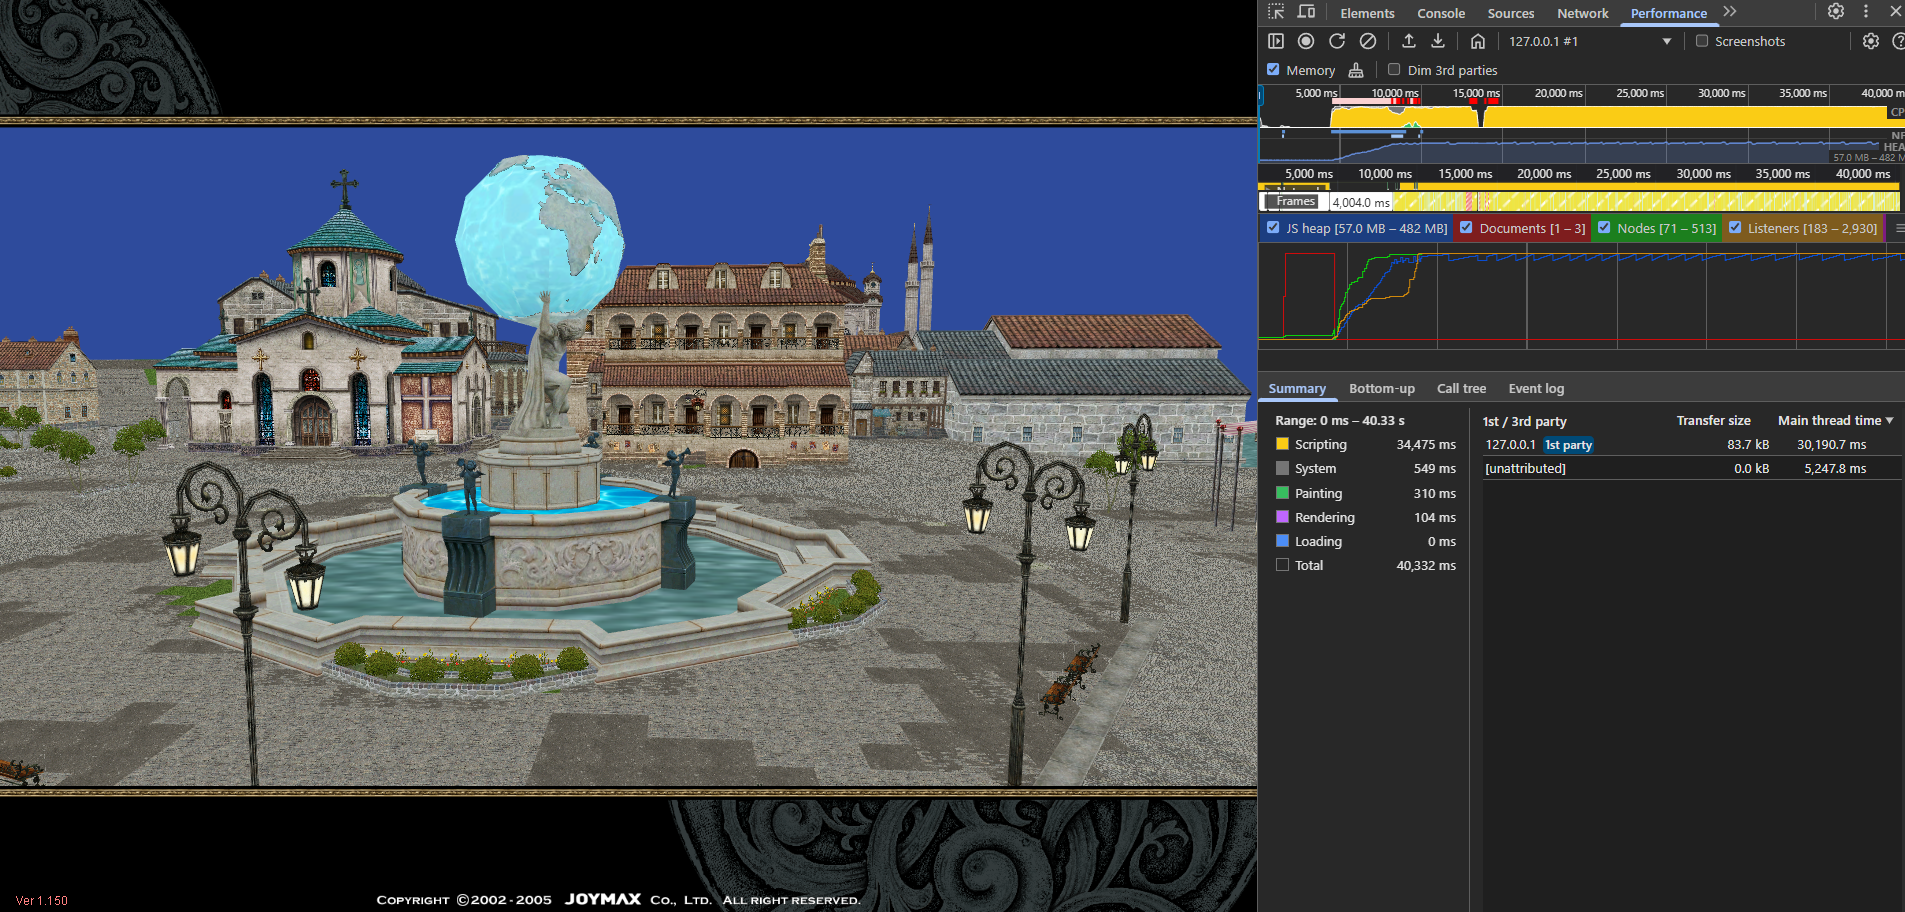Select the Summary tab
This screenshot has height=912, width=1905.
1297,389
